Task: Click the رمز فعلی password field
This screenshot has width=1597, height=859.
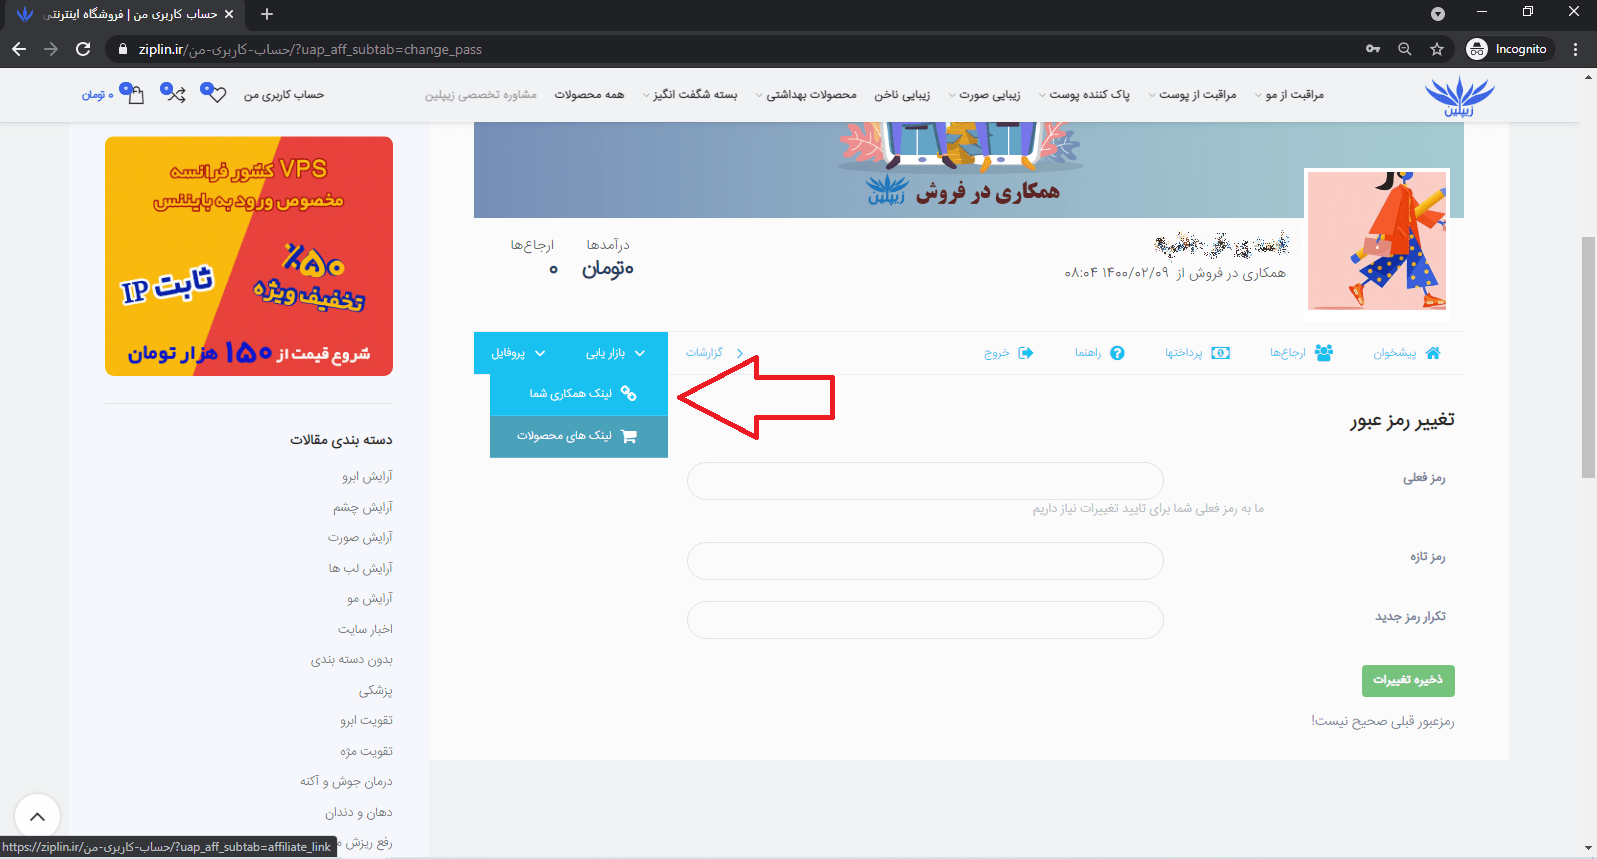Action: (925, 481)
